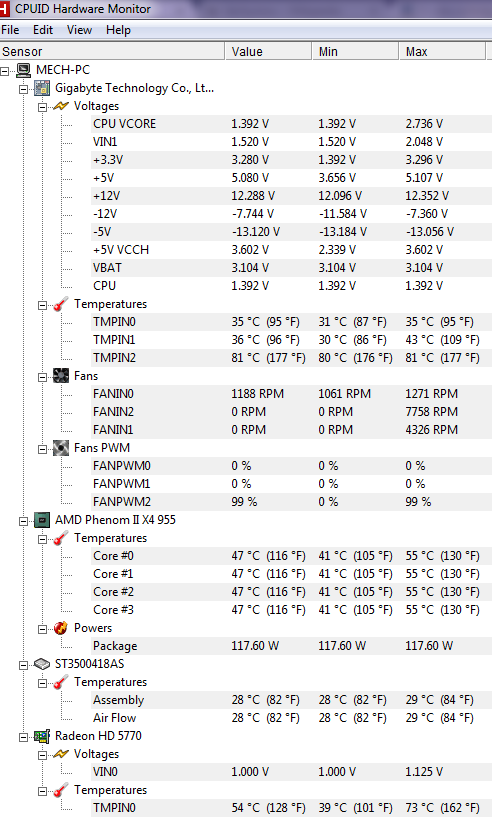Click the AMD Phenom II X4 955 CPU icon

[42, 520]
